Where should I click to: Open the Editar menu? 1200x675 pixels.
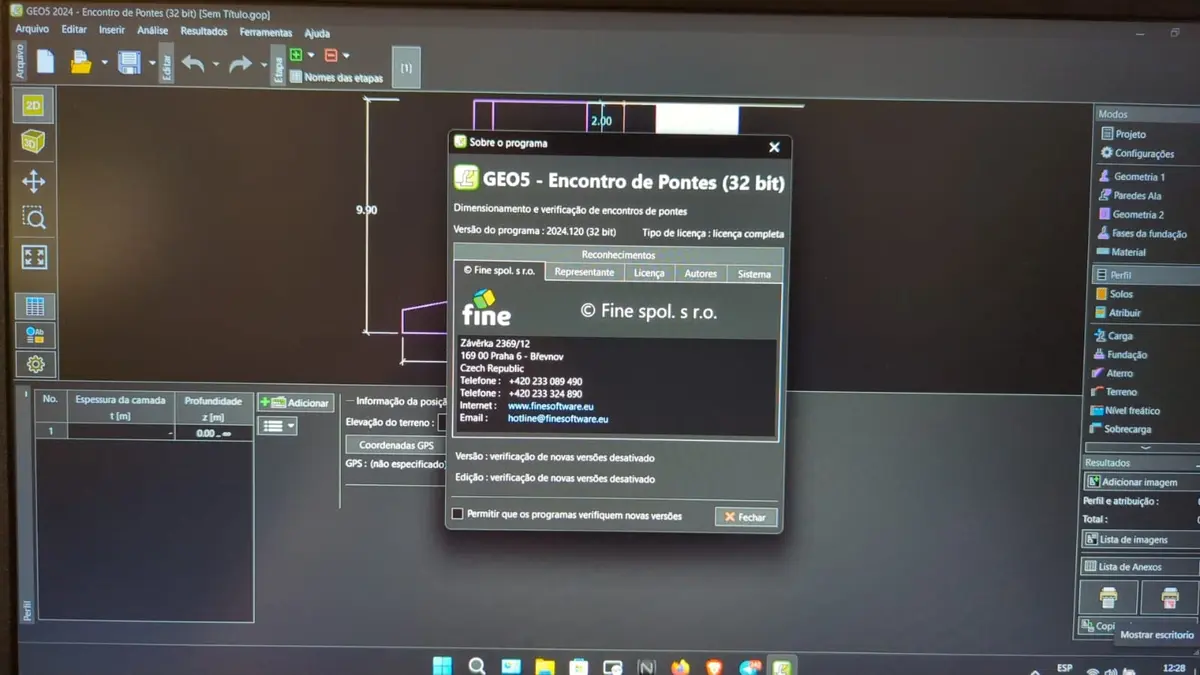(74, 30)
